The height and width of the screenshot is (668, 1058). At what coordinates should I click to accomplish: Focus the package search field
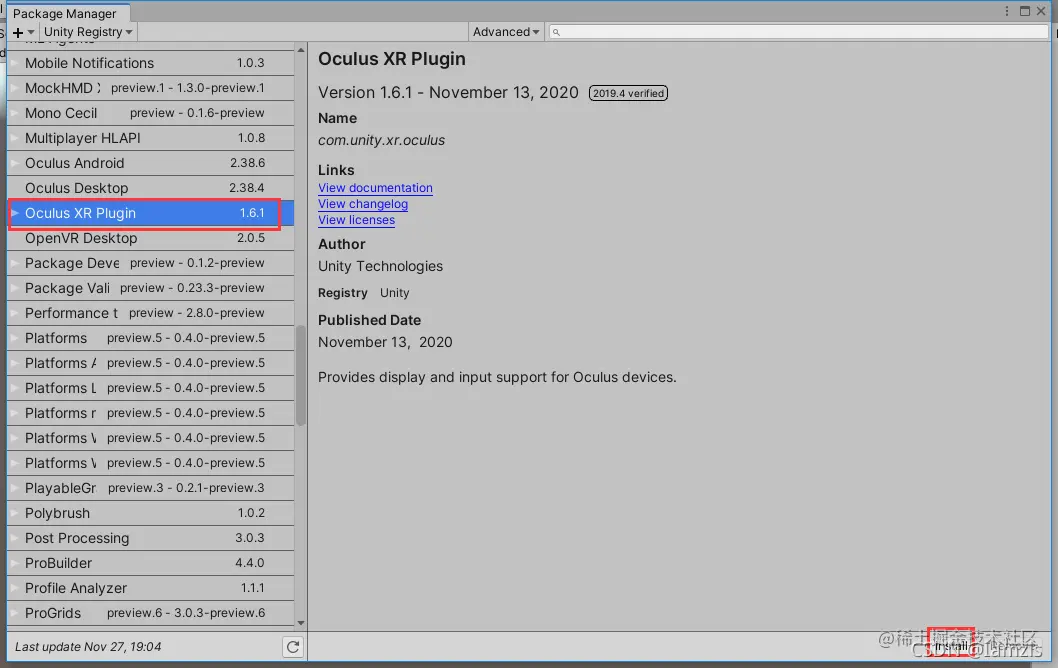pos(798,32)
